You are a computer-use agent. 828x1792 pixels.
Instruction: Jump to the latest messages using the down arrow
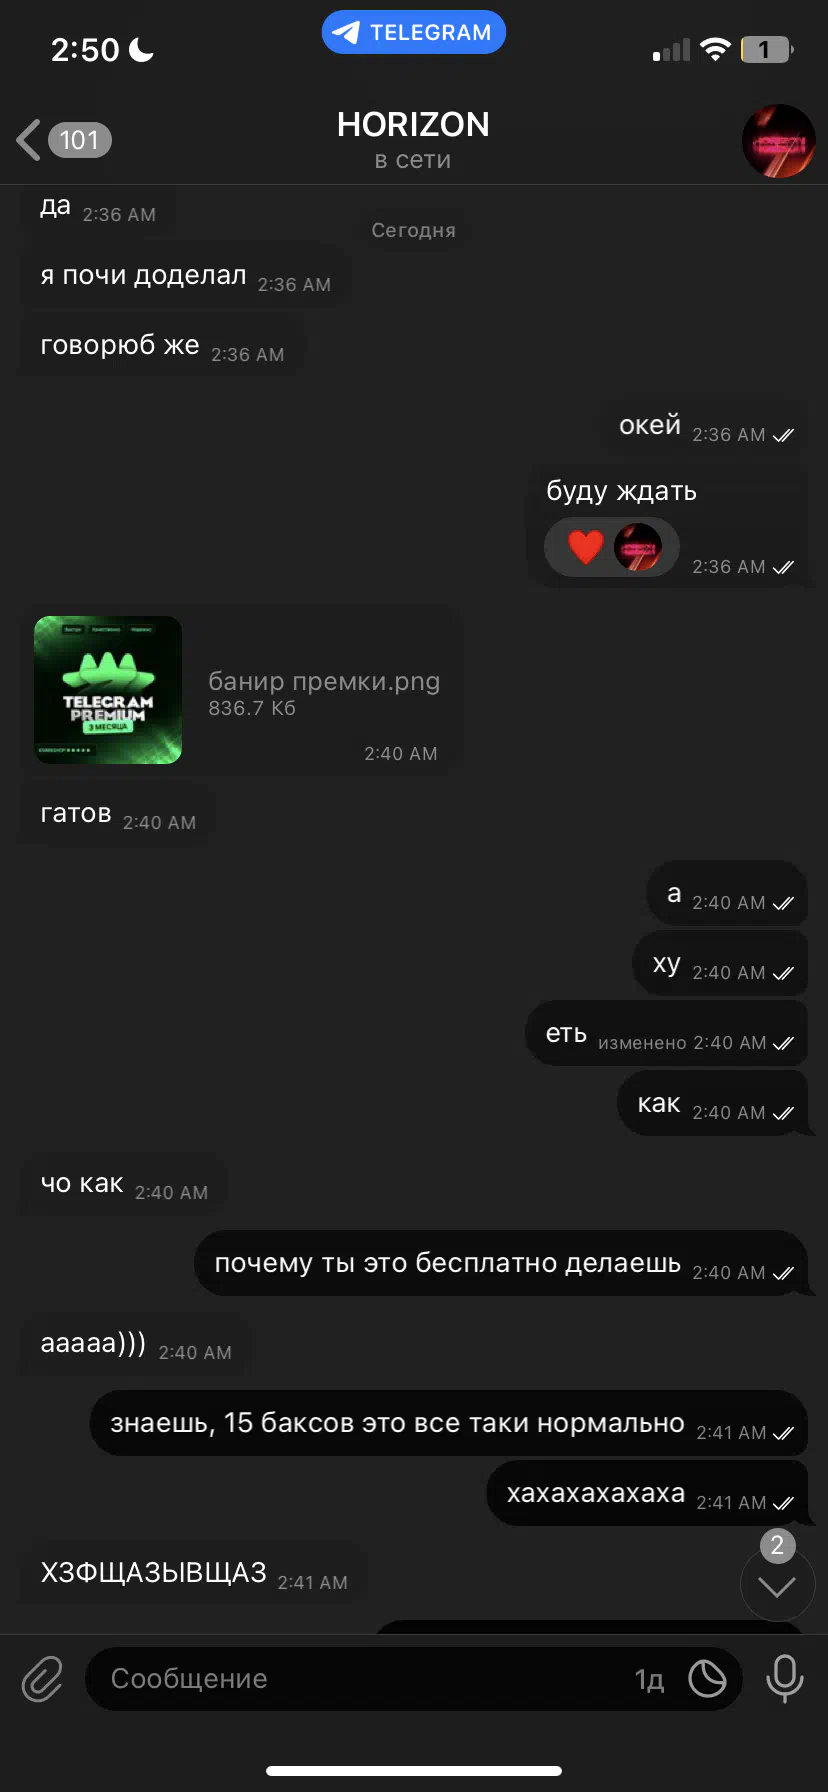[777, 1586]
